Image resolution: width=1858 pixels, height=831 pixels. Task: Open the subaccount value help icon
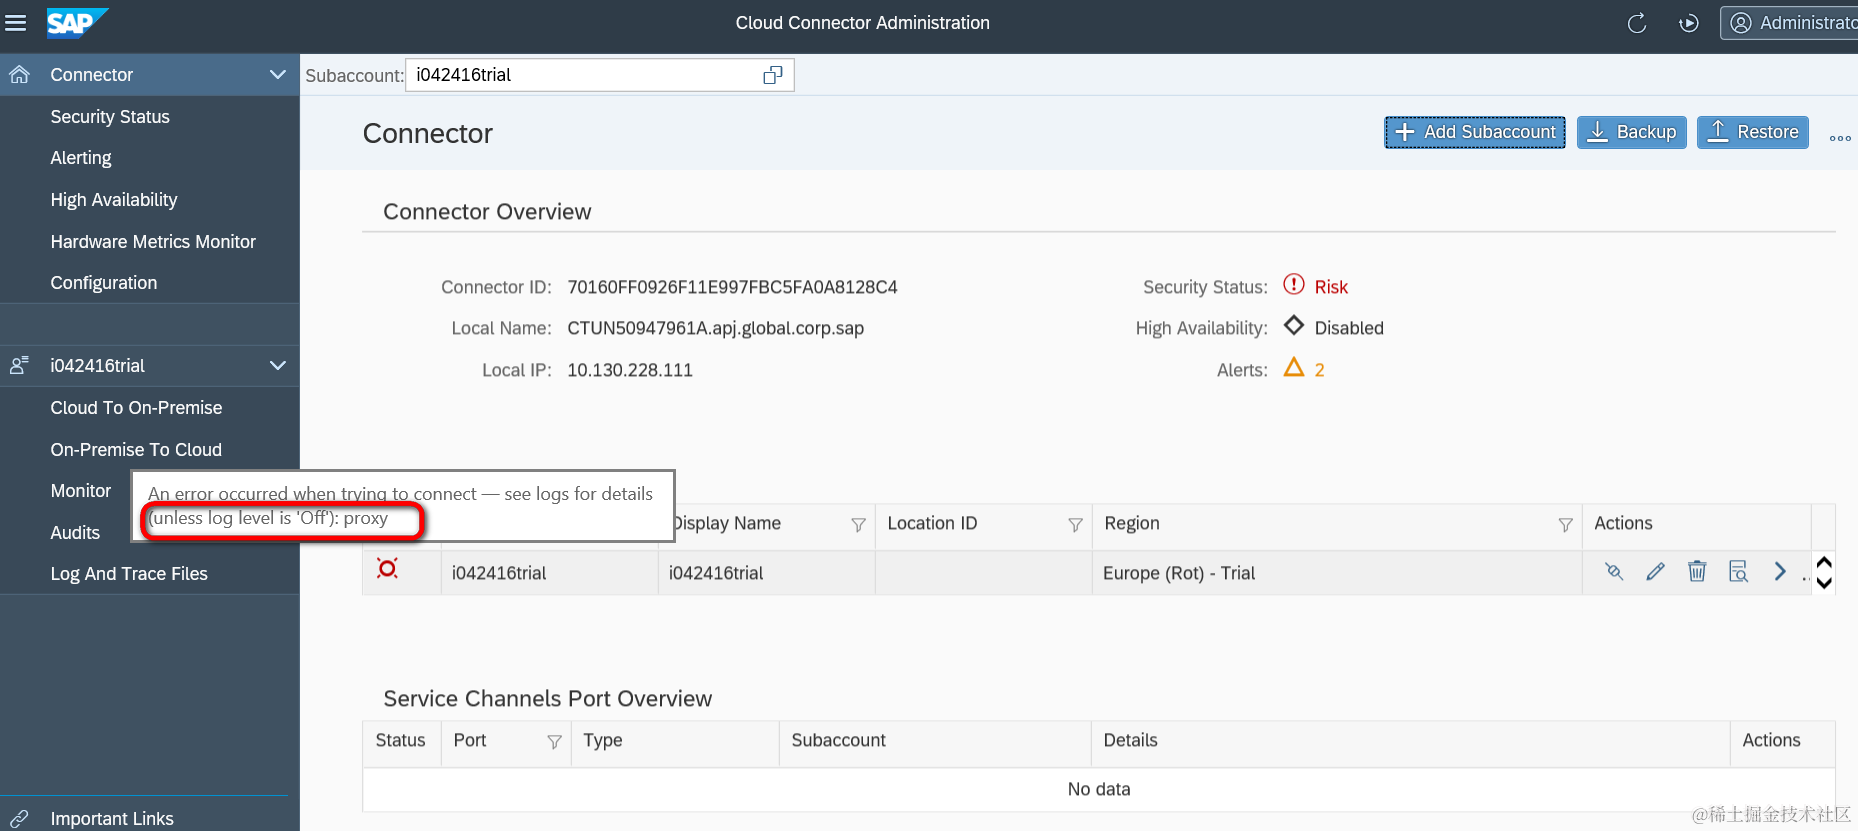[x=773, y=75]
